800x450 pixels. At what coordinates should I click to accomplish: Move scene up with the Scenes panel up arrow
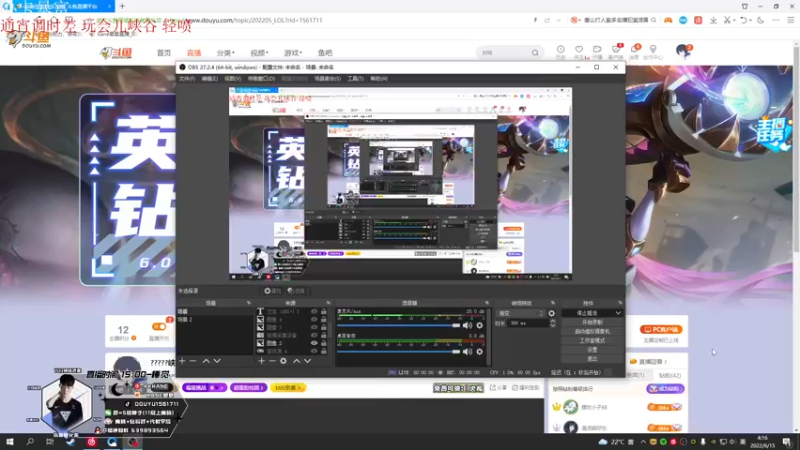click(x=206, y=361)
